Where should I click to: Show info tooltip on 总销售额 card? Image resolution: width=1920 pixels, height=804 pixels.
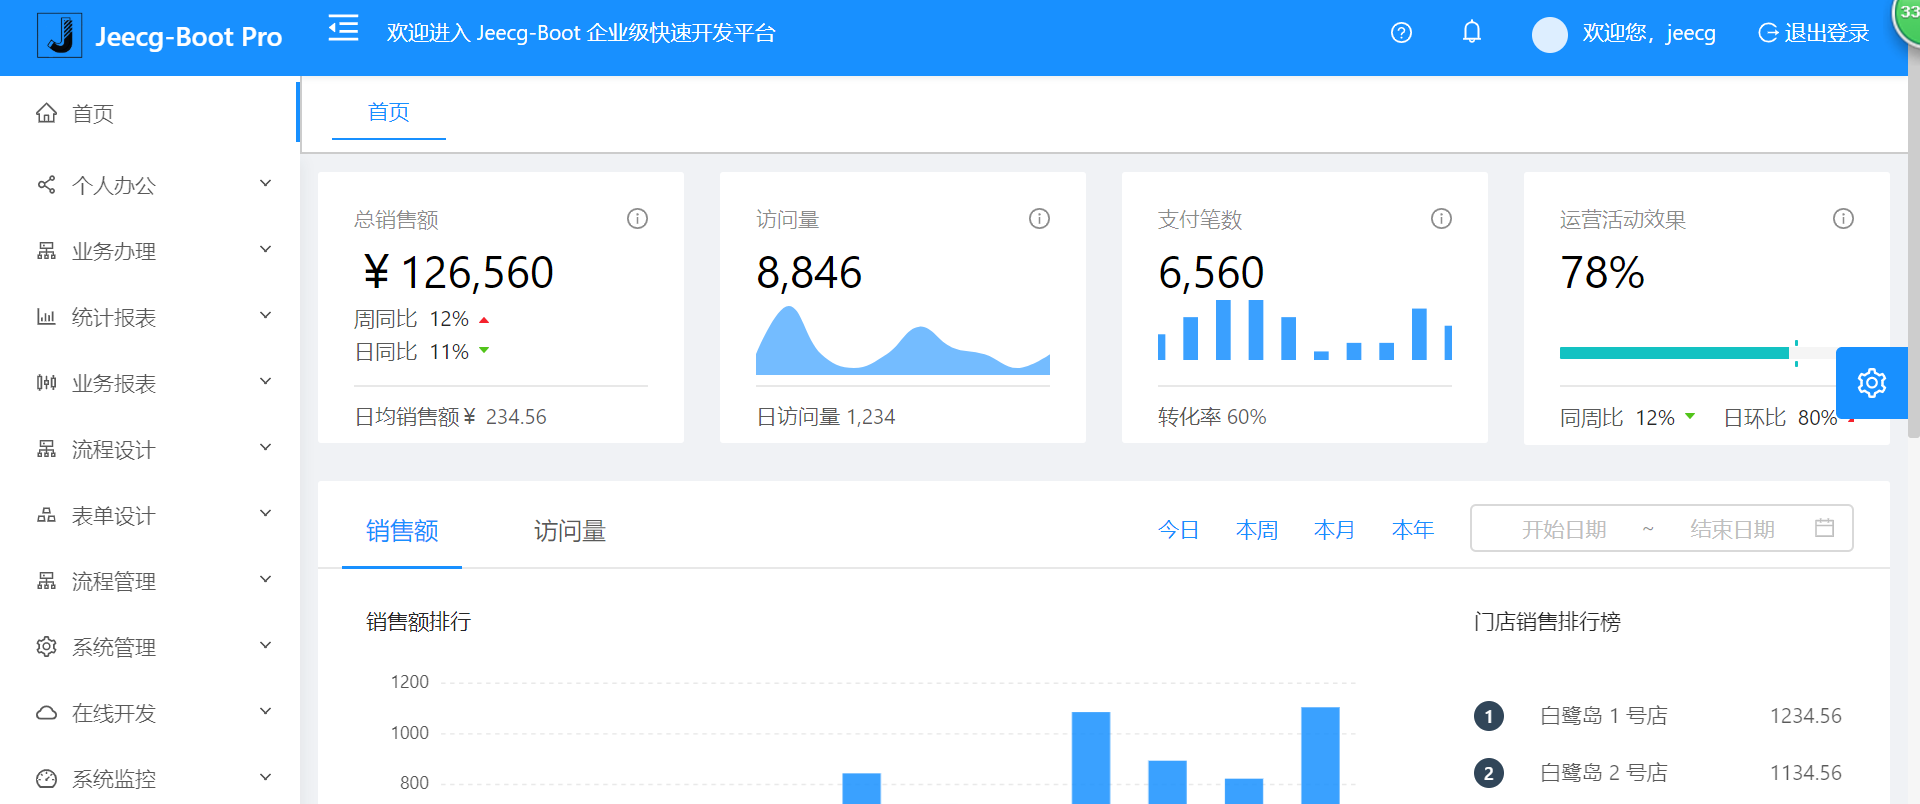click(637, 218)
